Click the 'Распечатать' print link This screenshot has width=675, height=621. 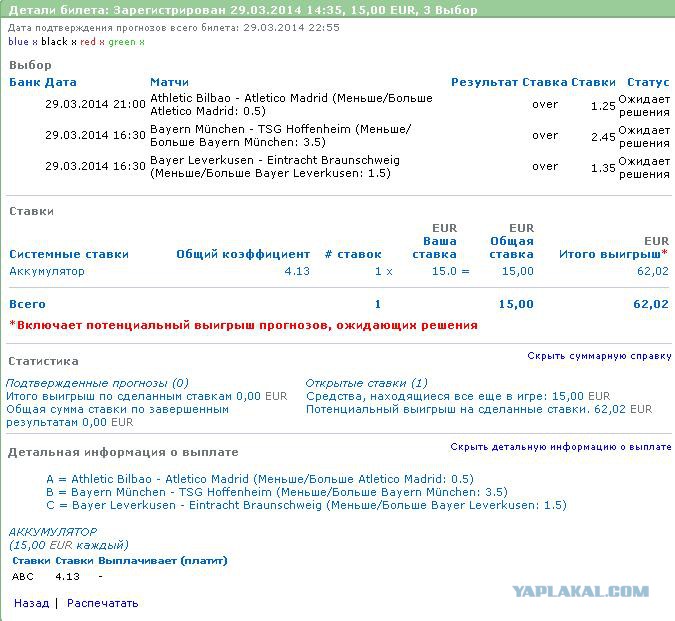pyautogui.click(x=102, y=603)
